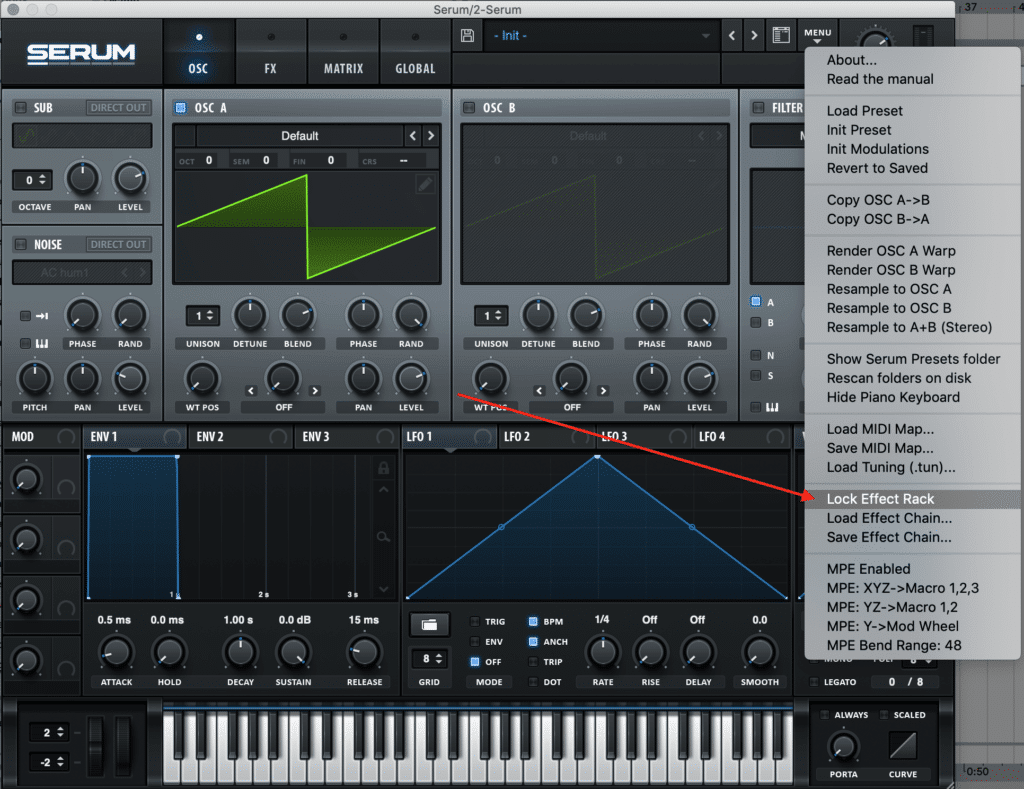Click the envelope zoom magnifier icon
The image size is (1024, 789).
[x=383, y=537]
